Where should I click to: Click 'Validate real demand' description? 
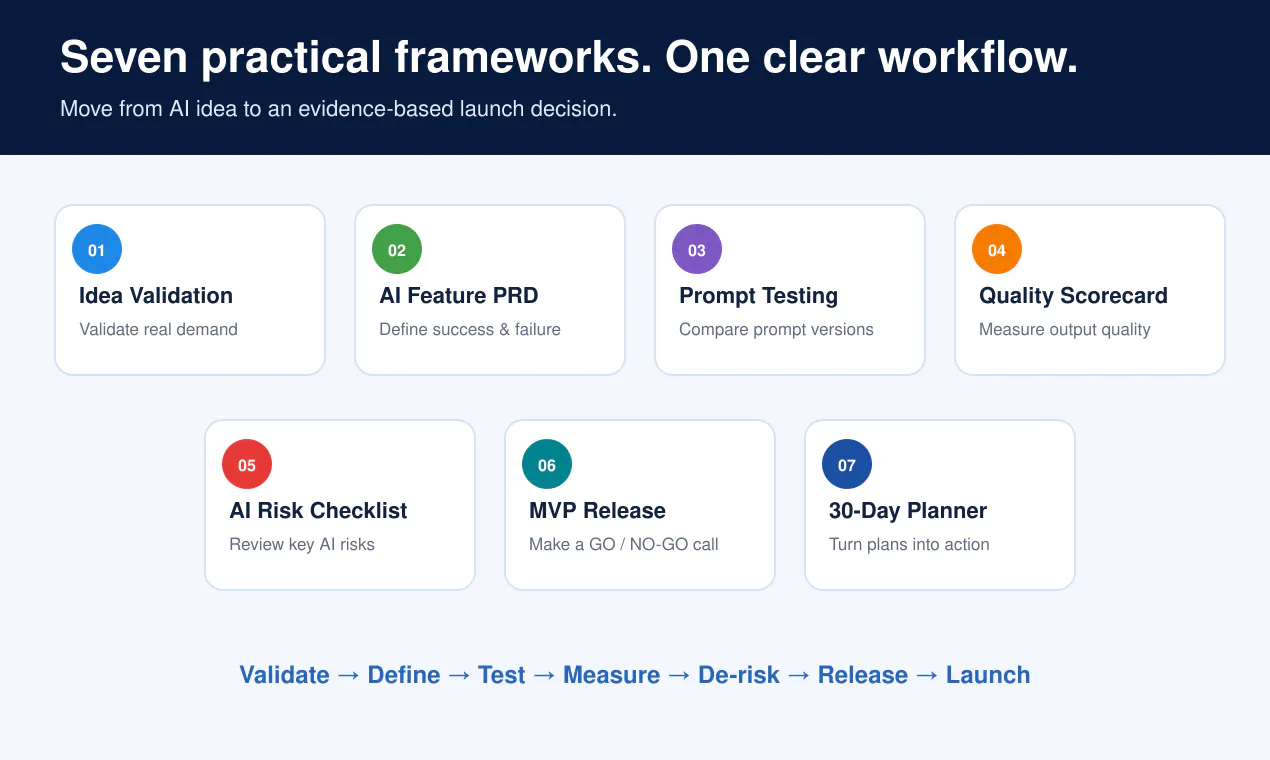[158, 330]
